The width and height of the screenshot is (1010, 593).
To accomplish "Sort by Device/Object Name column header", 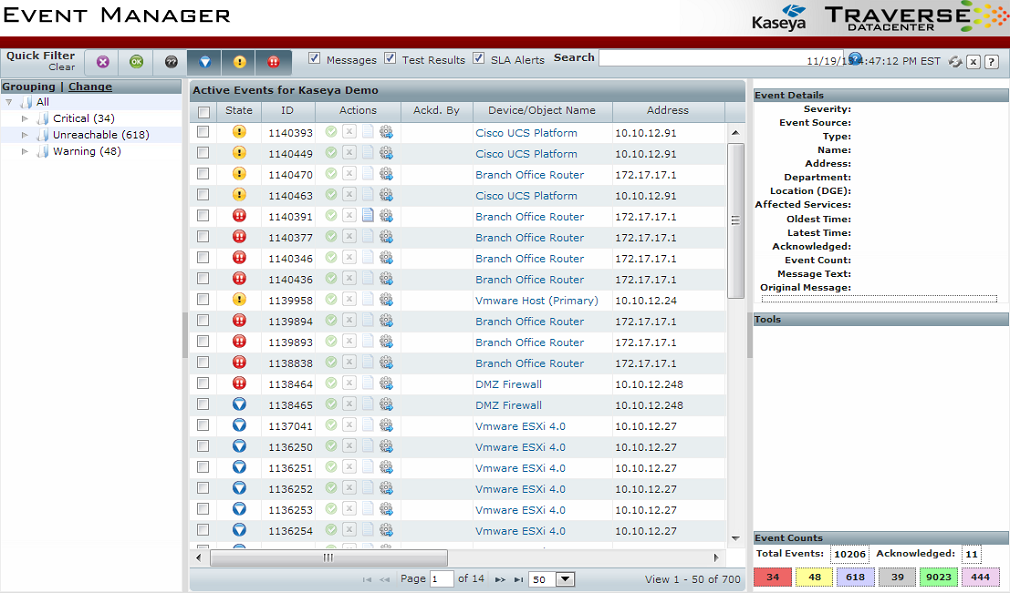I will (x=541, y=111).
